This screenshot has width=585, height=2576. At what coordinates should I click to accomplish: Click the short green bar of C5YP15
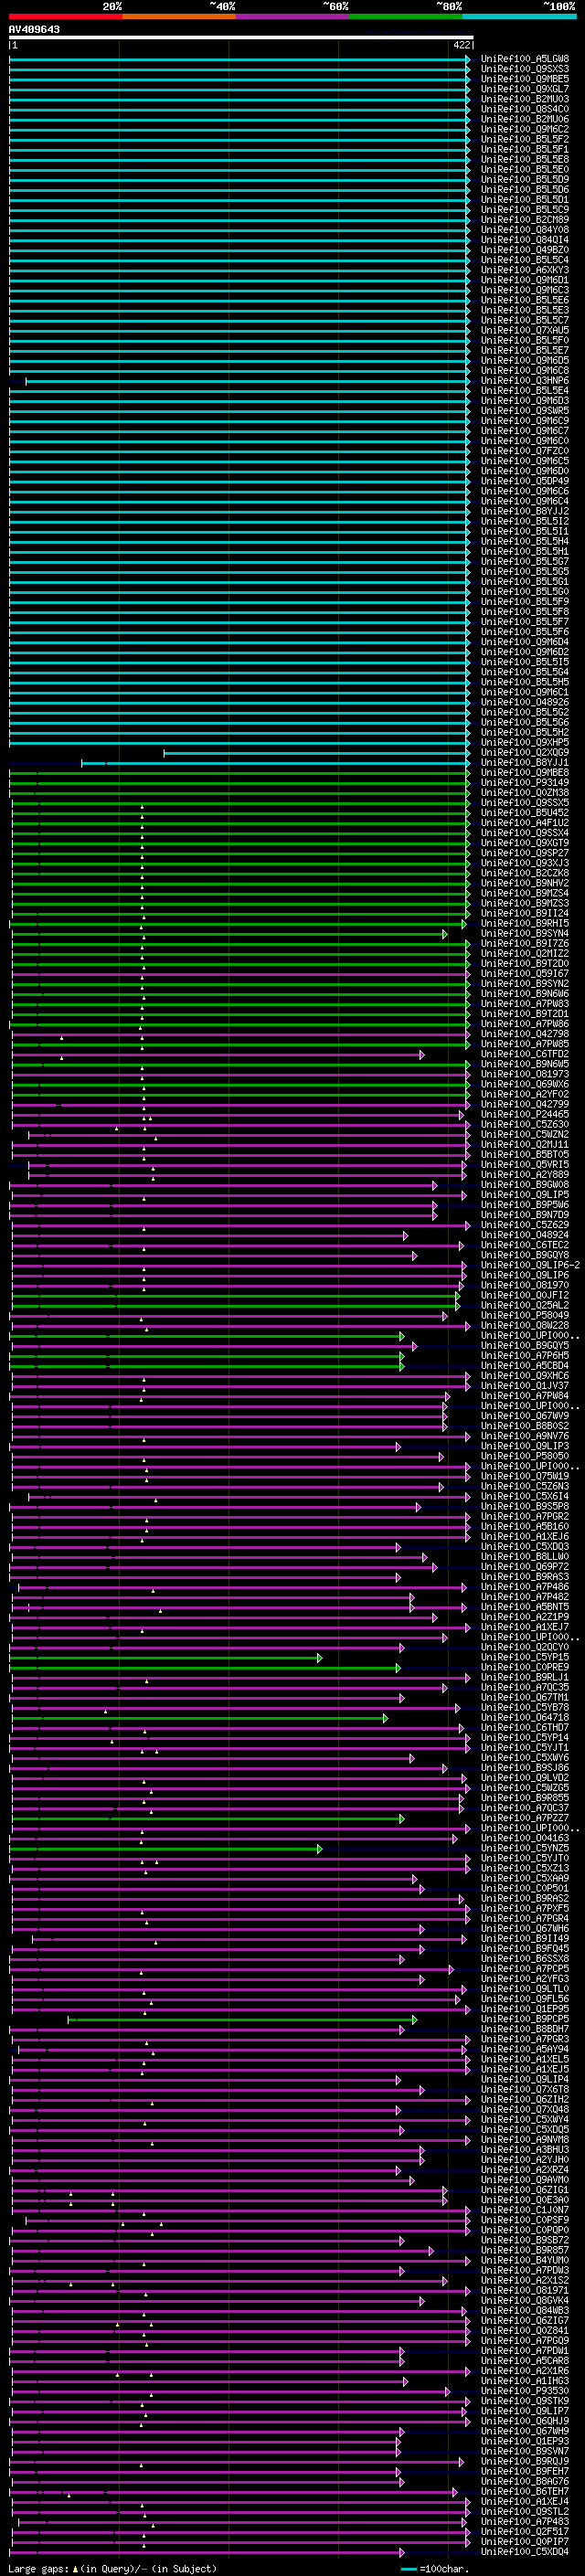pos(166,1658)
